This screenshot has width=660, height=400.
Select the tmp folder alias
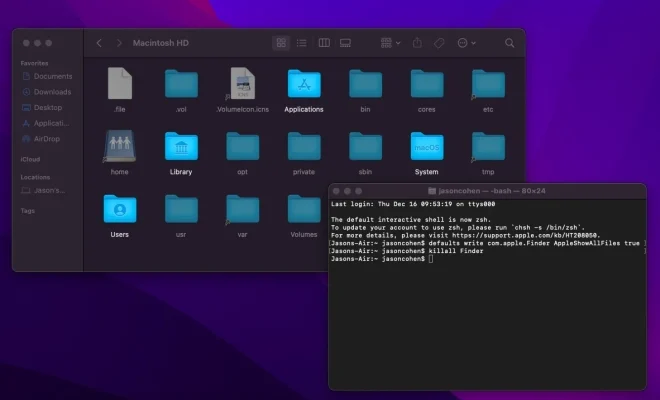point(488,146)
